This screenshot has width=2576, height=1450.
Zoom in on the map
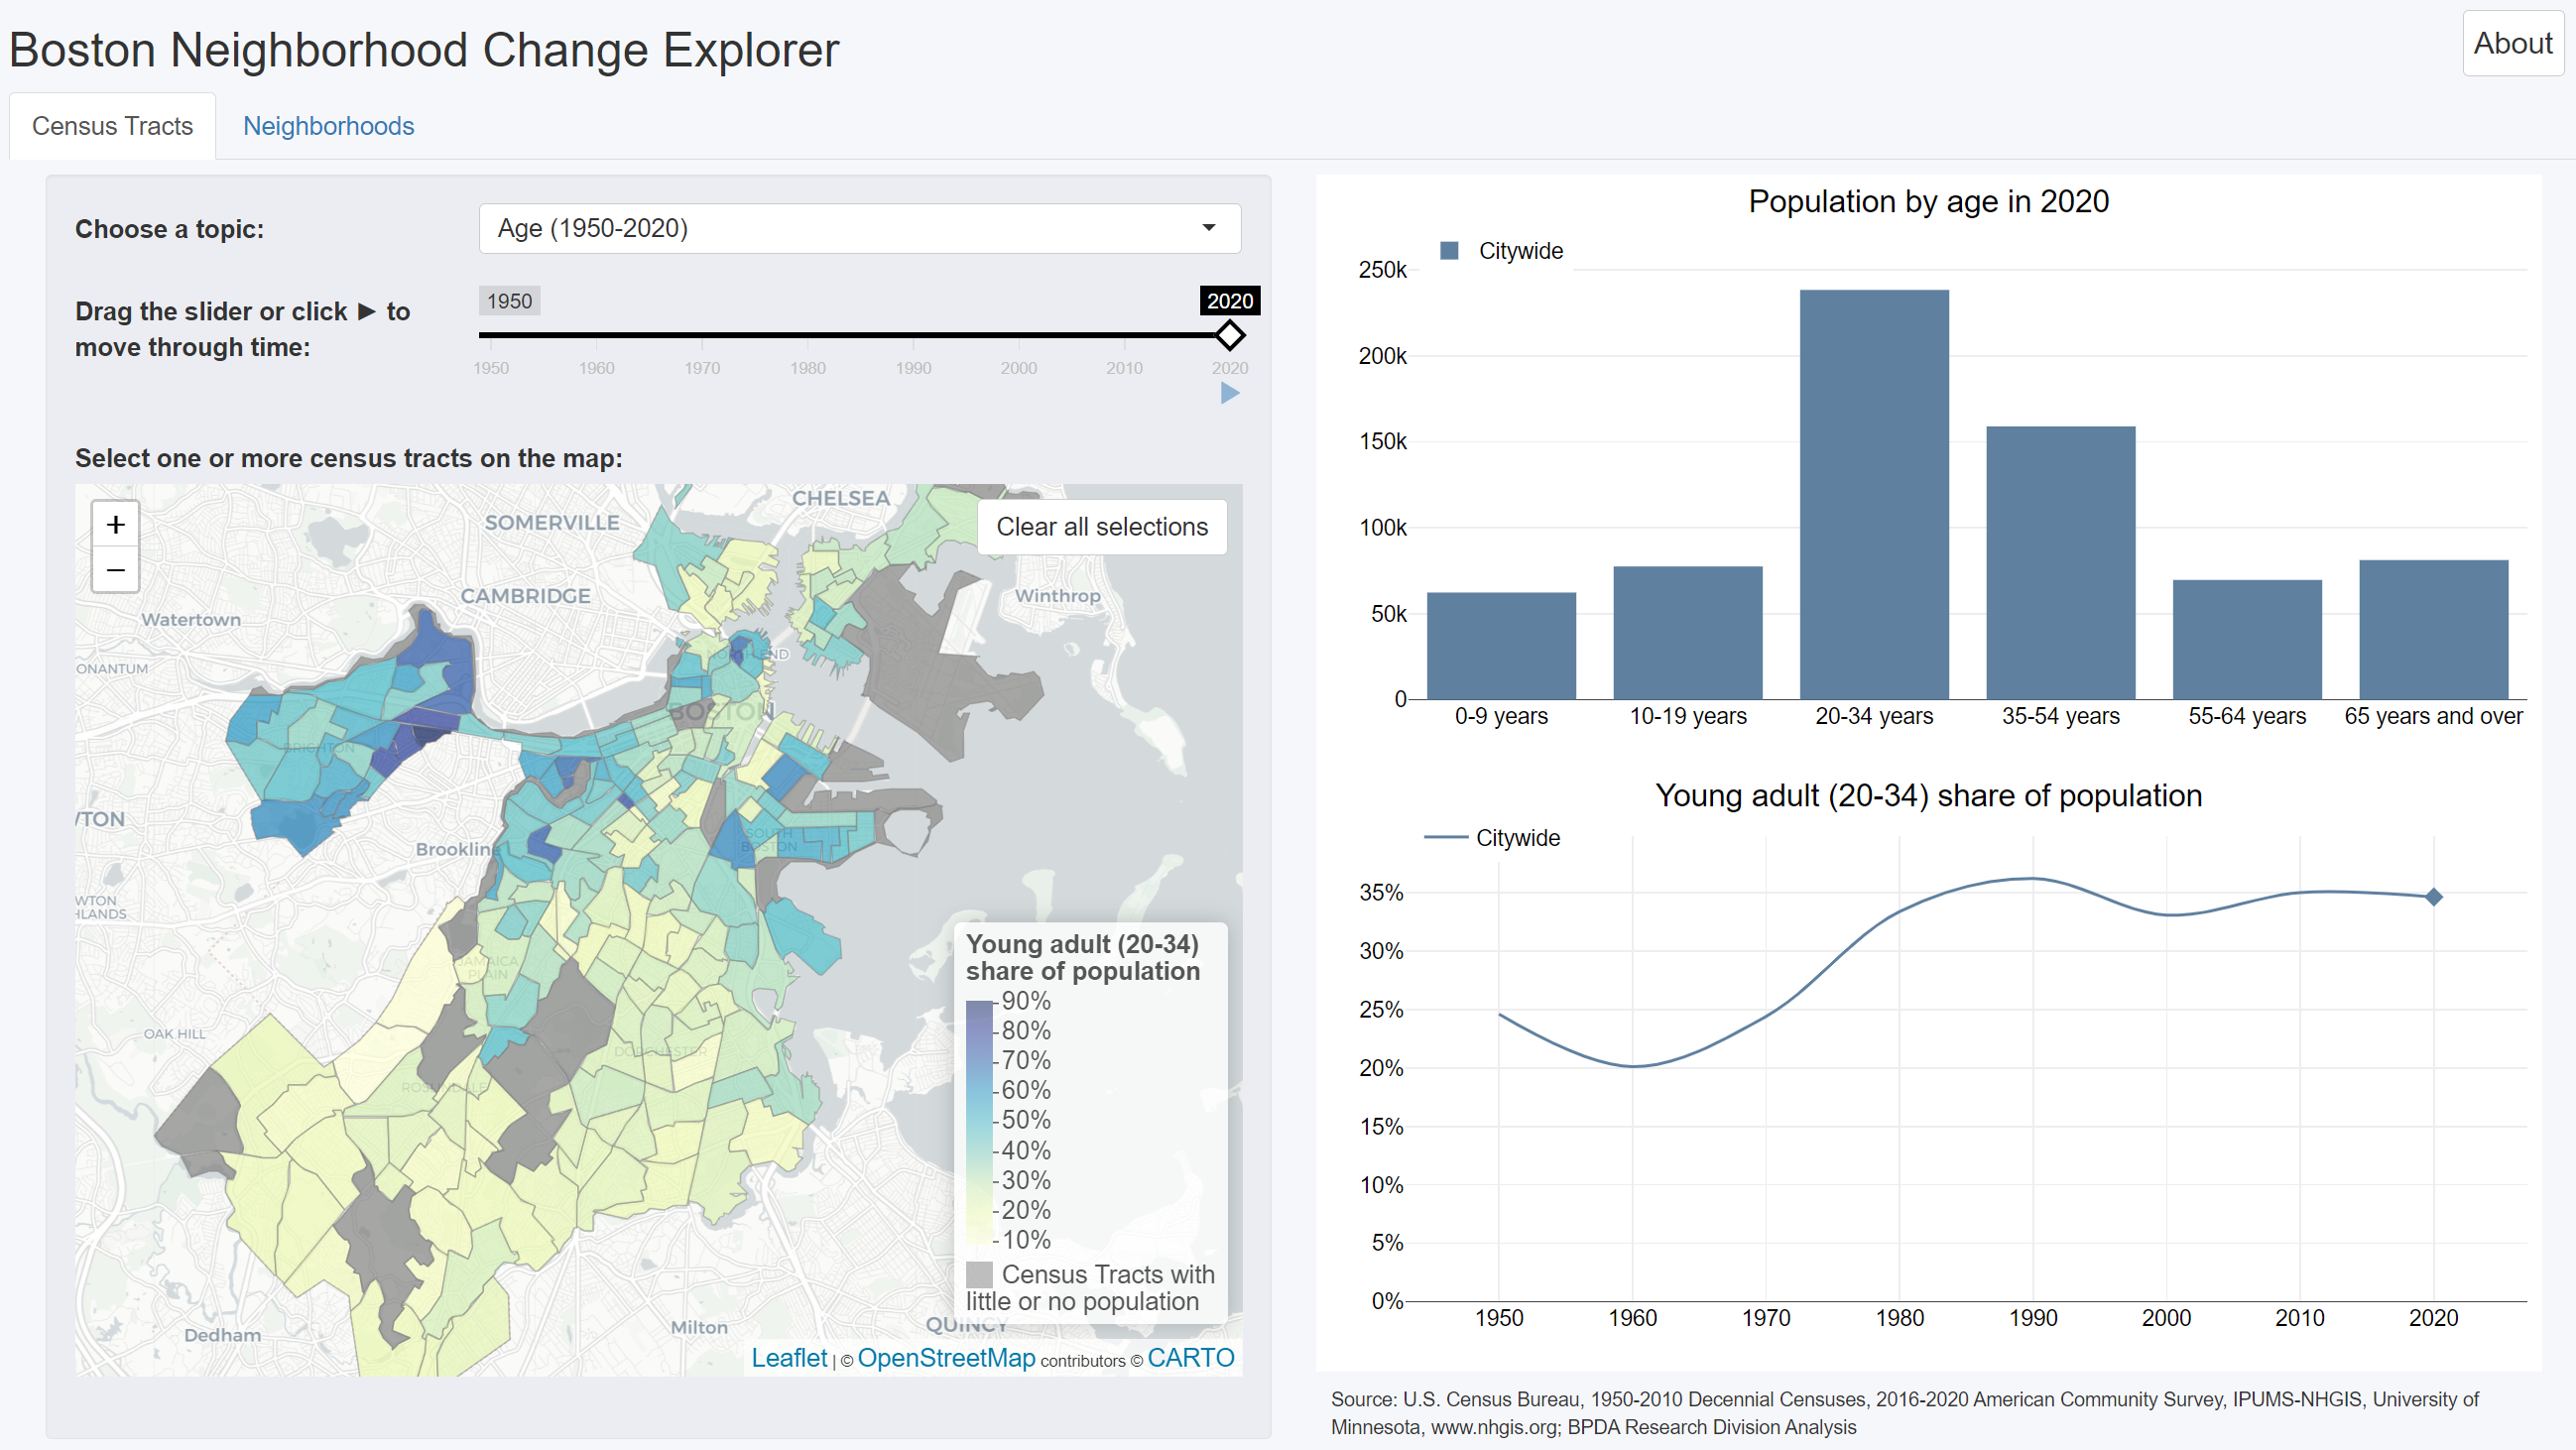[115, 524]
